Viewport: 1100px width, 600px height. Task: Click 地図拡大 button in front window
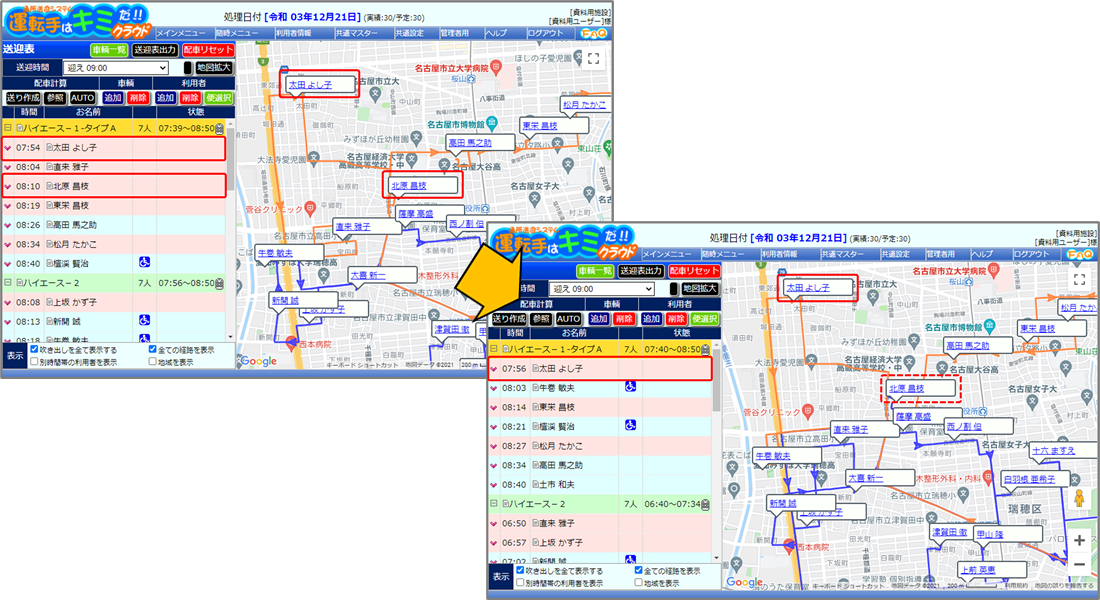point(699,288)
